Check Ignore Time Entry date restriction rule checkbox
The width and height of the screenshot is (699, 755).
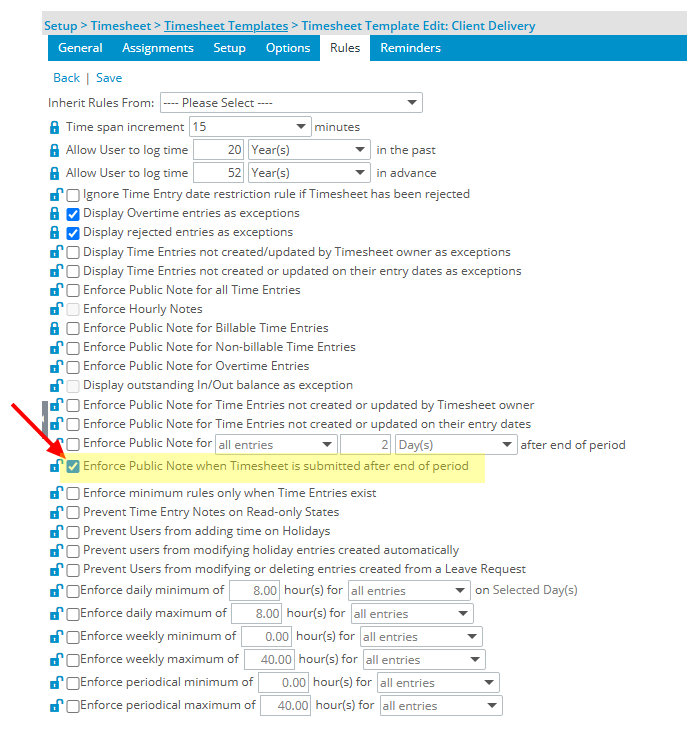73,195
